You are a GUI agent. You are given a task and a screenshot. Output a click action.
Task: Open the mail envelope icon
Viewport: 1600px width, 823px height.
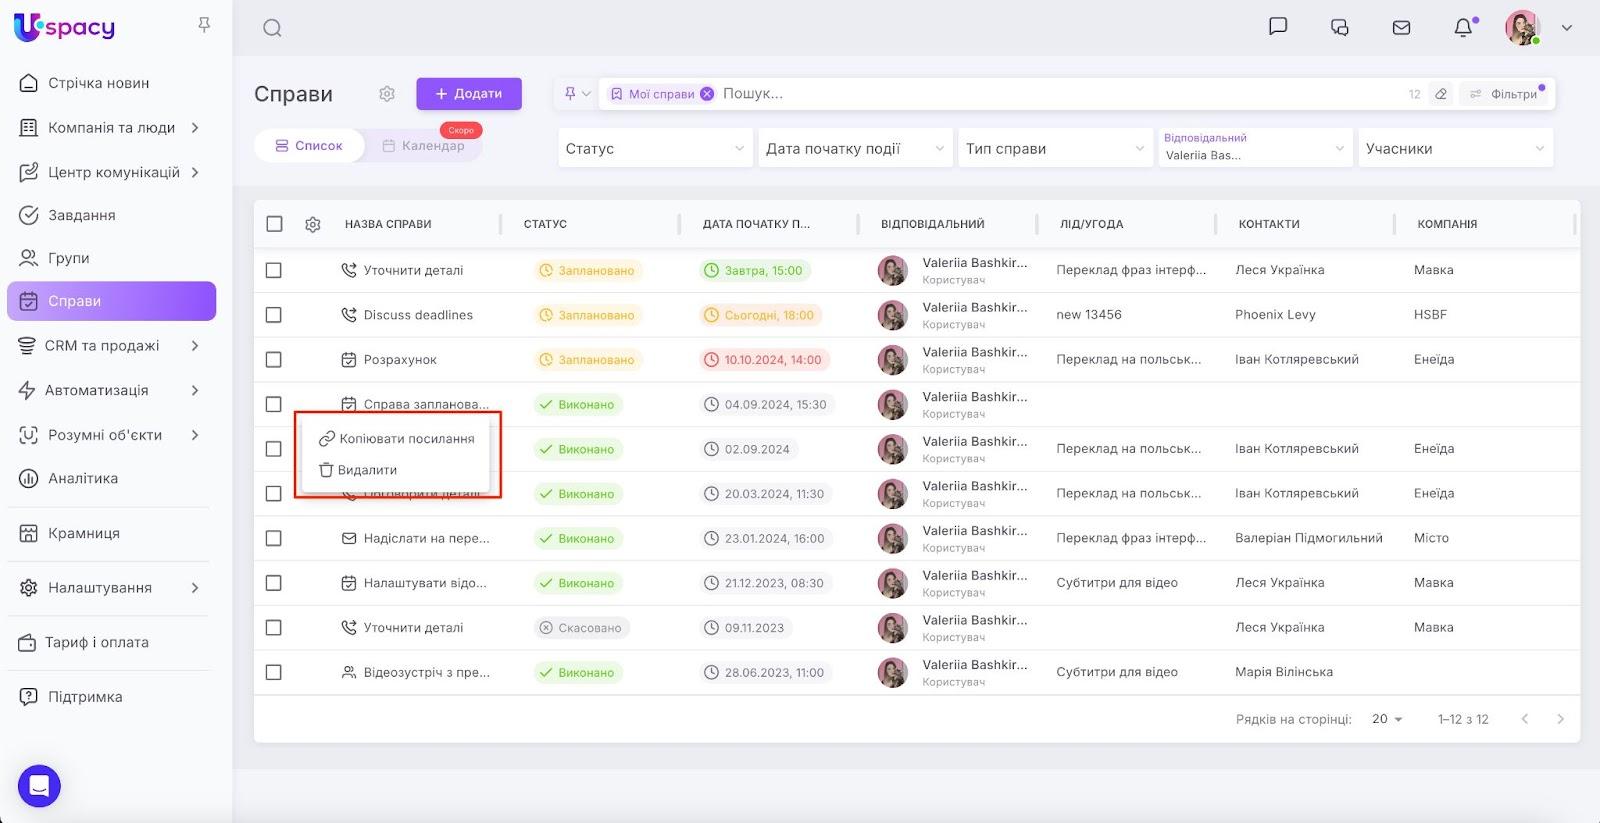point(1401,28)
